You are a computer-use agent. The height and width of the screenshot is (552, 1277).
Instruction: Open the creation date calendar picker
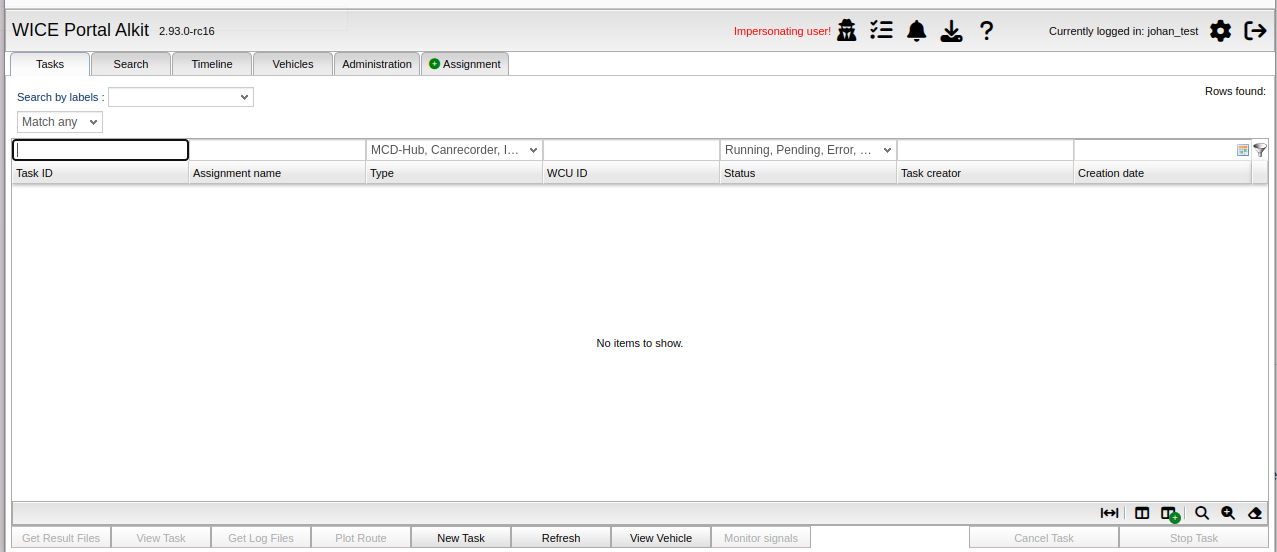point(1243,150)
